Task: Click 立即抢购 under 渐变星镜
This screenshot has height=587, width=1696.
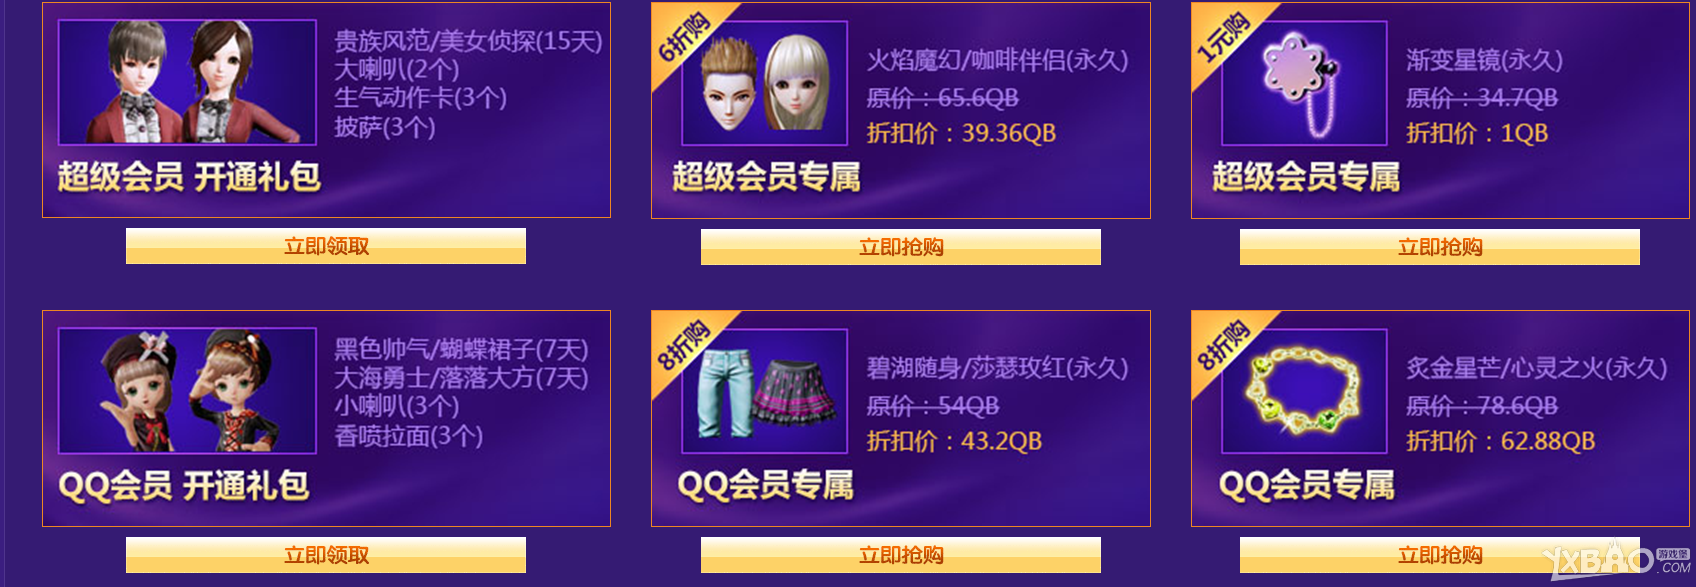Action: 1440,247
